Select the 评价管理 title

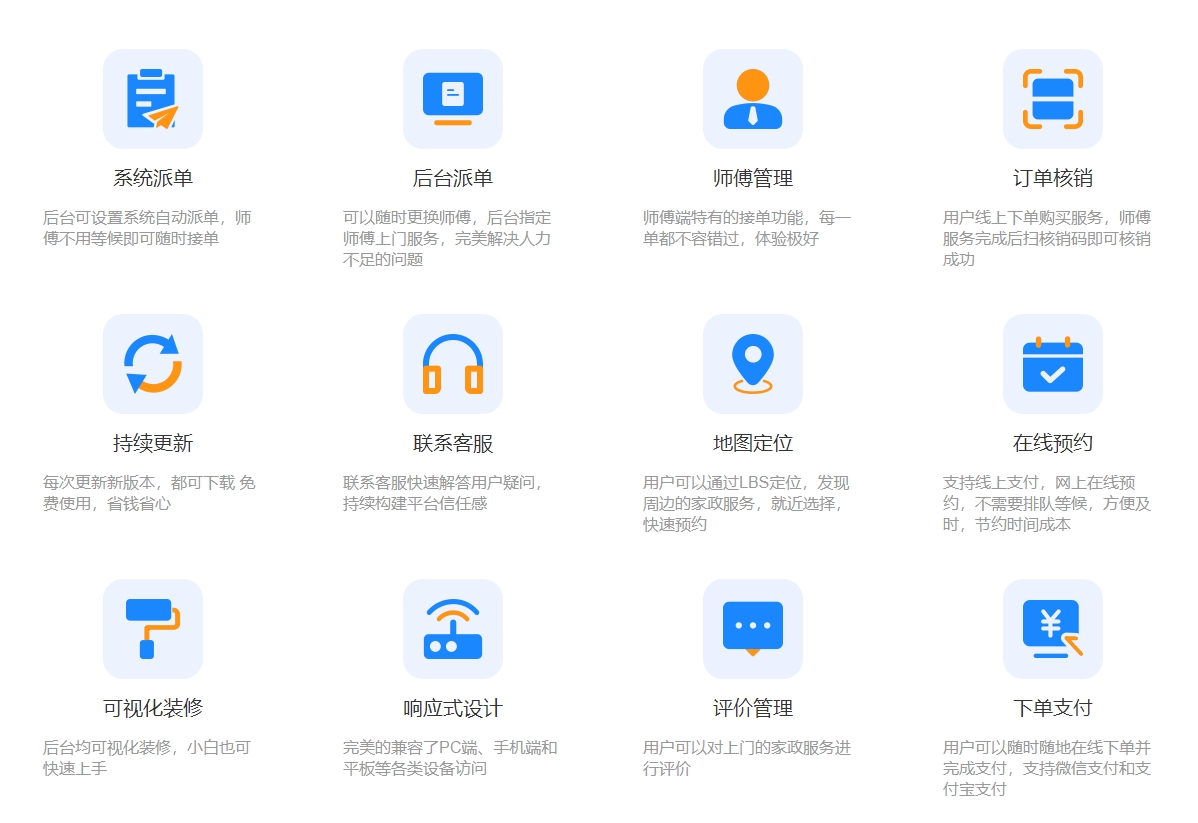753,708
